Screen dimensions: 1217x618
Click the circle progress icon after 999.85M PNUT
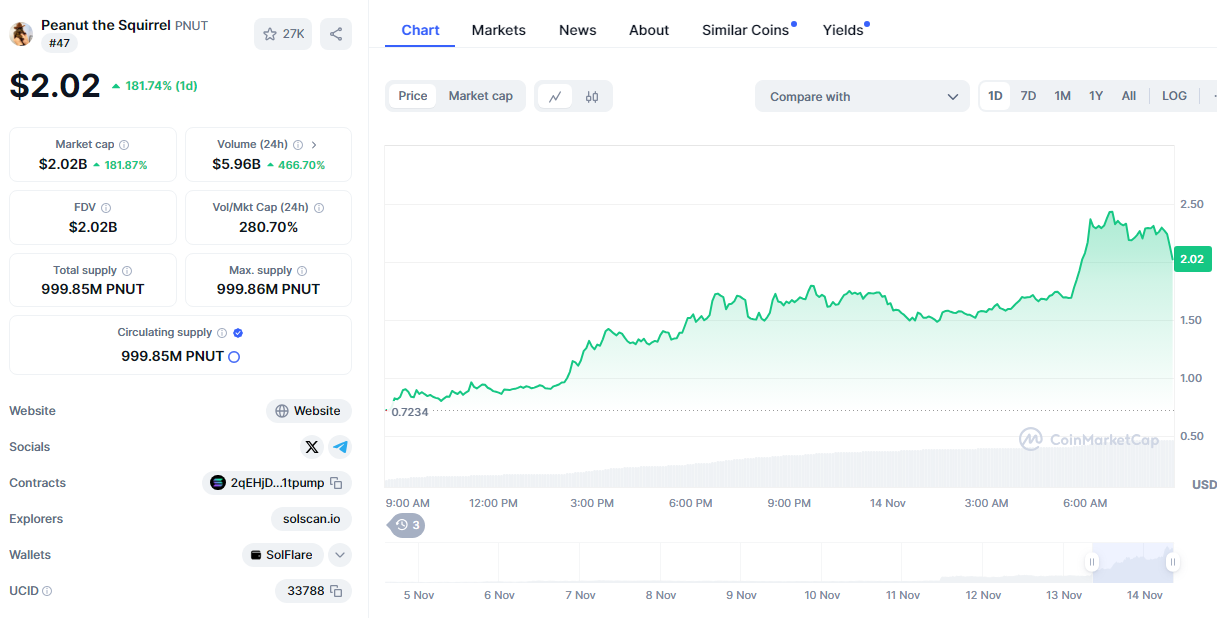234,357
